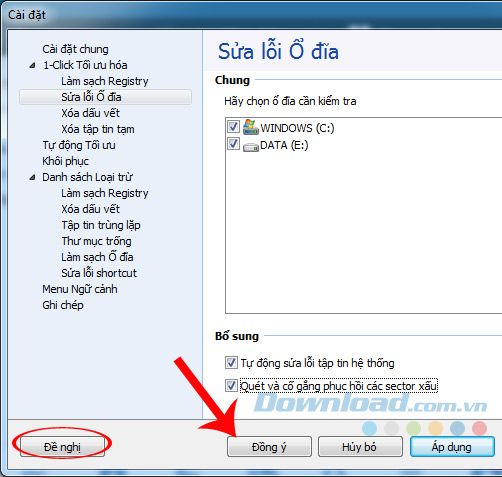This screenshot has width=502, height=477.
Task: Open 'Thư mục trống' exclusion list
Action: [96, 241]
